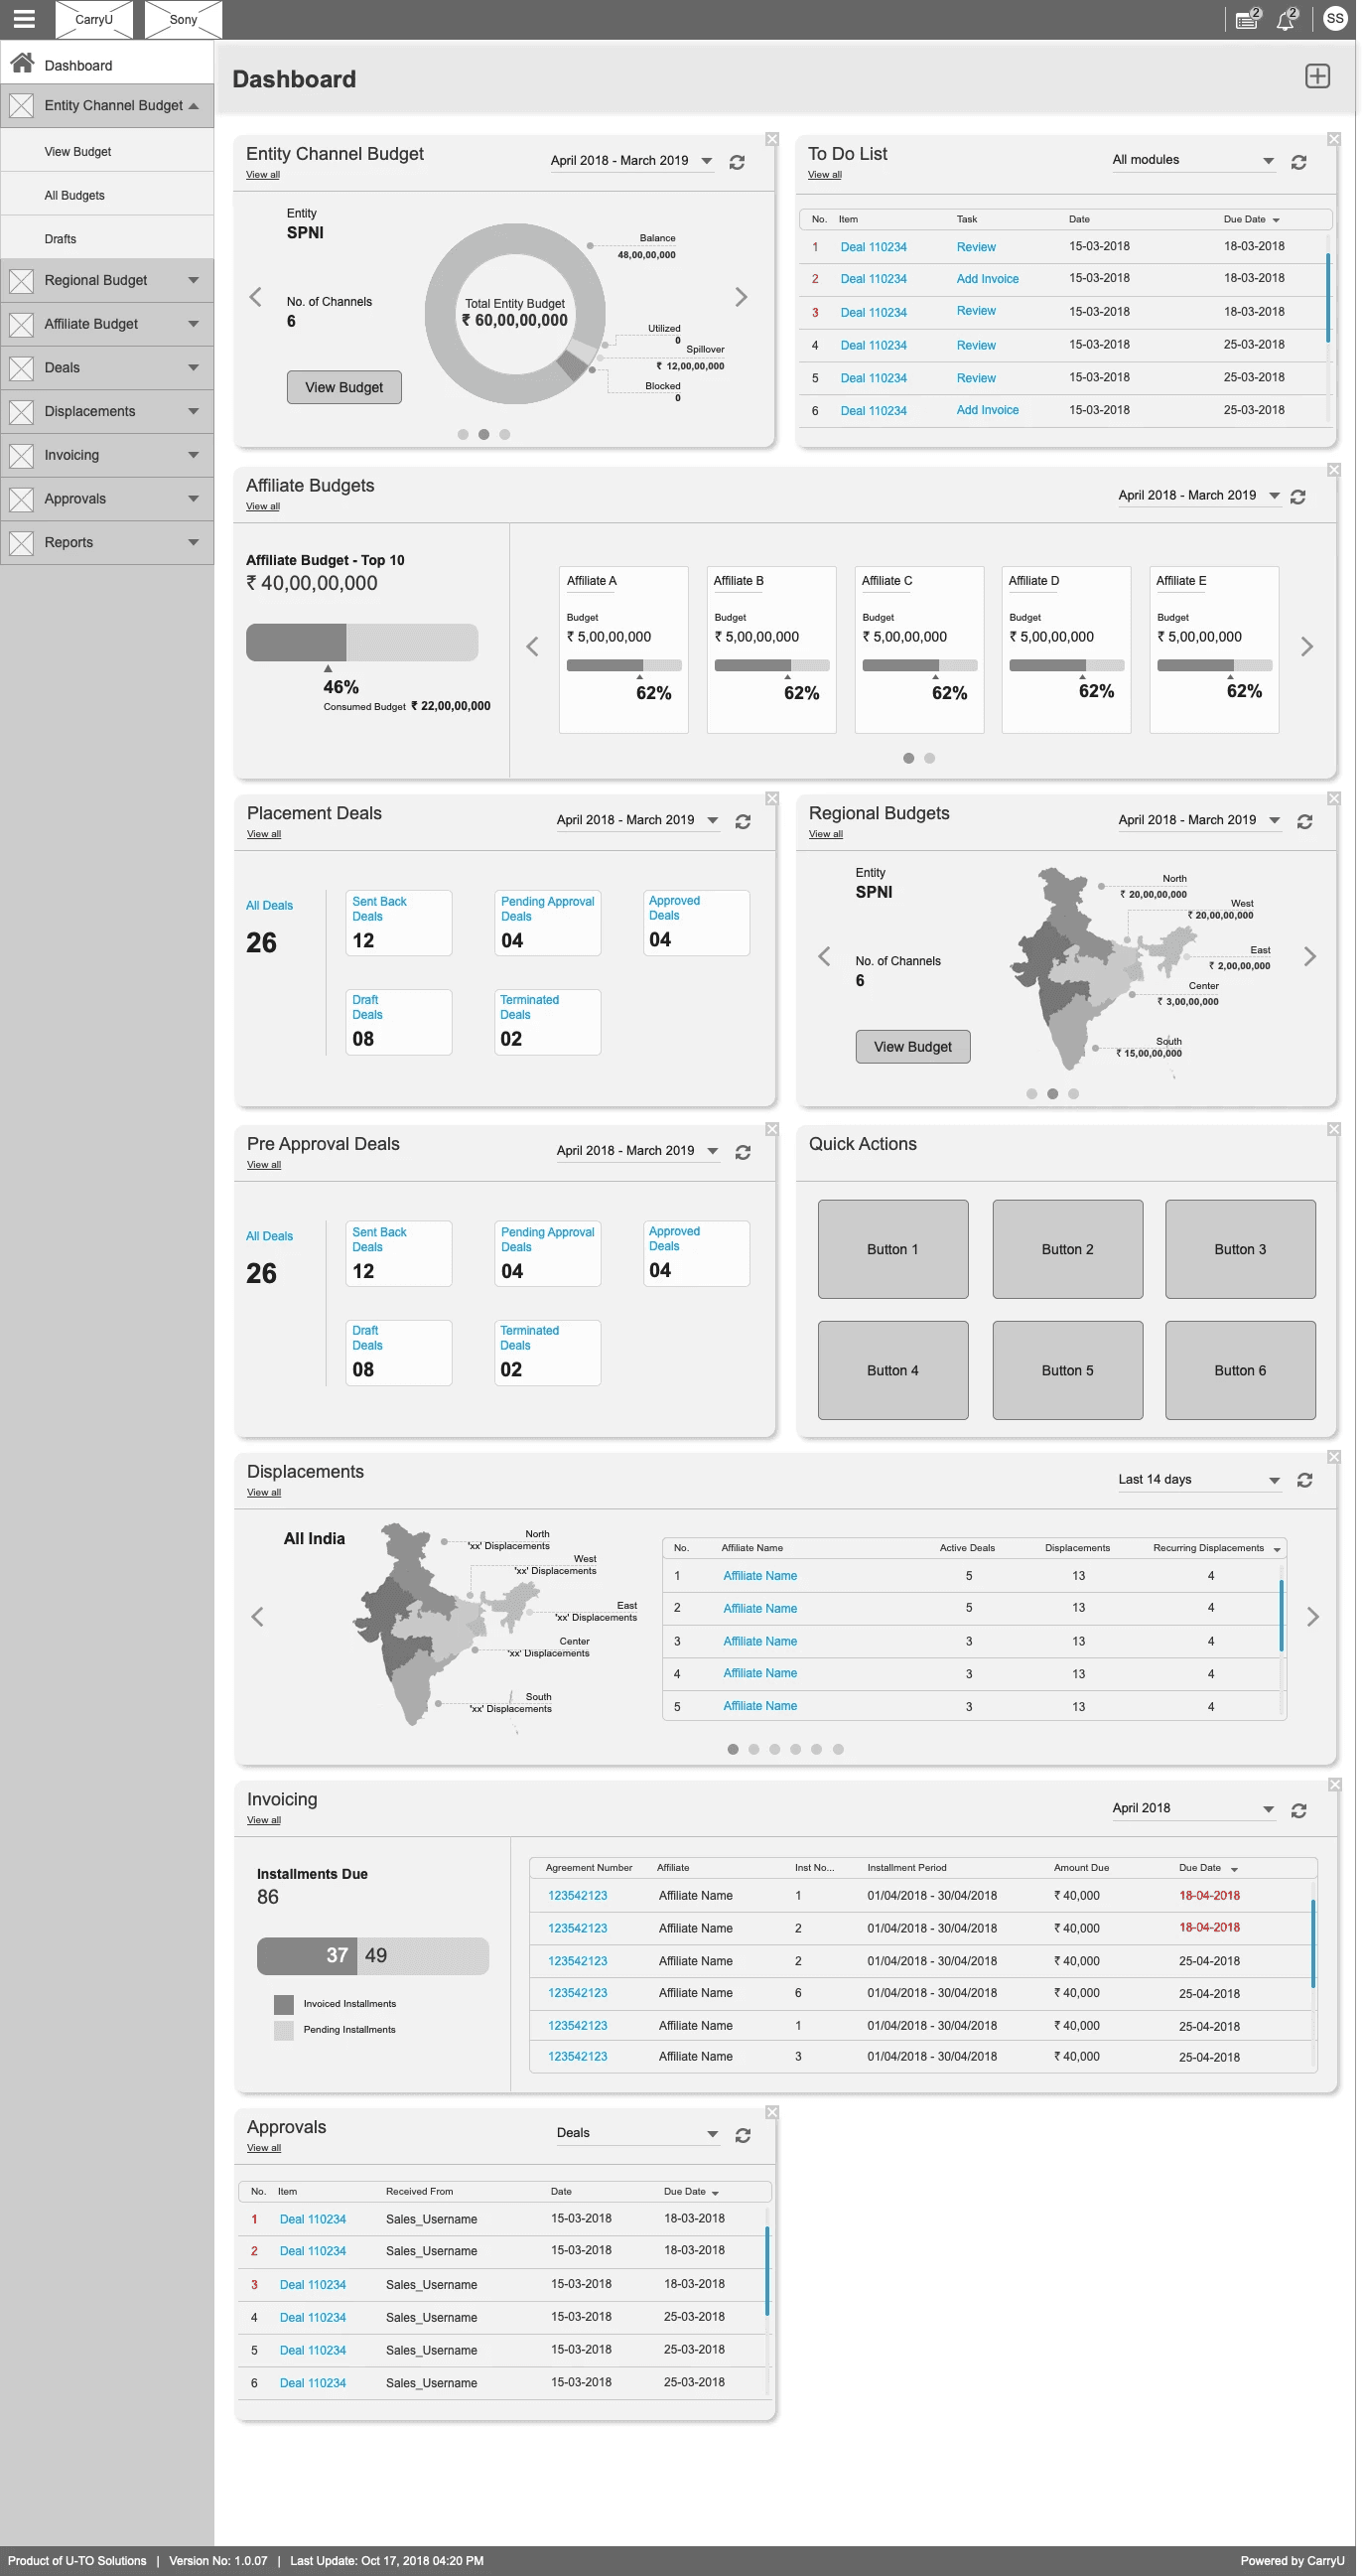Show the previous Affiliate Budgets cards
Viewport: 1363px width, 2576px height.
pyautogui.click(x=533, y=647)
